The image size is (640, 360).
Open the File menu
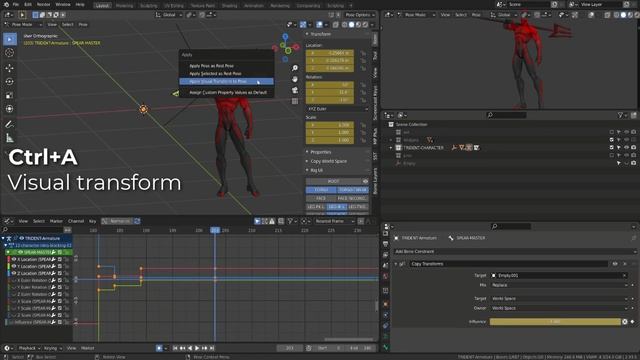(16, 4)
